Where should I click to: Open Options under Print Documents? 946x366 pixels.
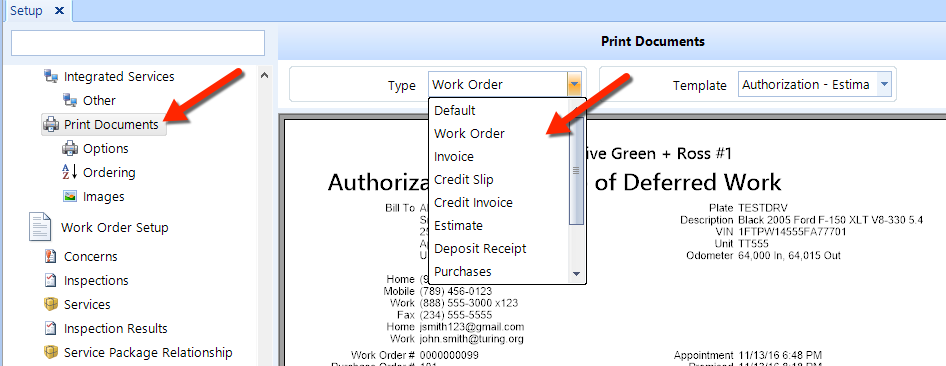pos(106,148)
